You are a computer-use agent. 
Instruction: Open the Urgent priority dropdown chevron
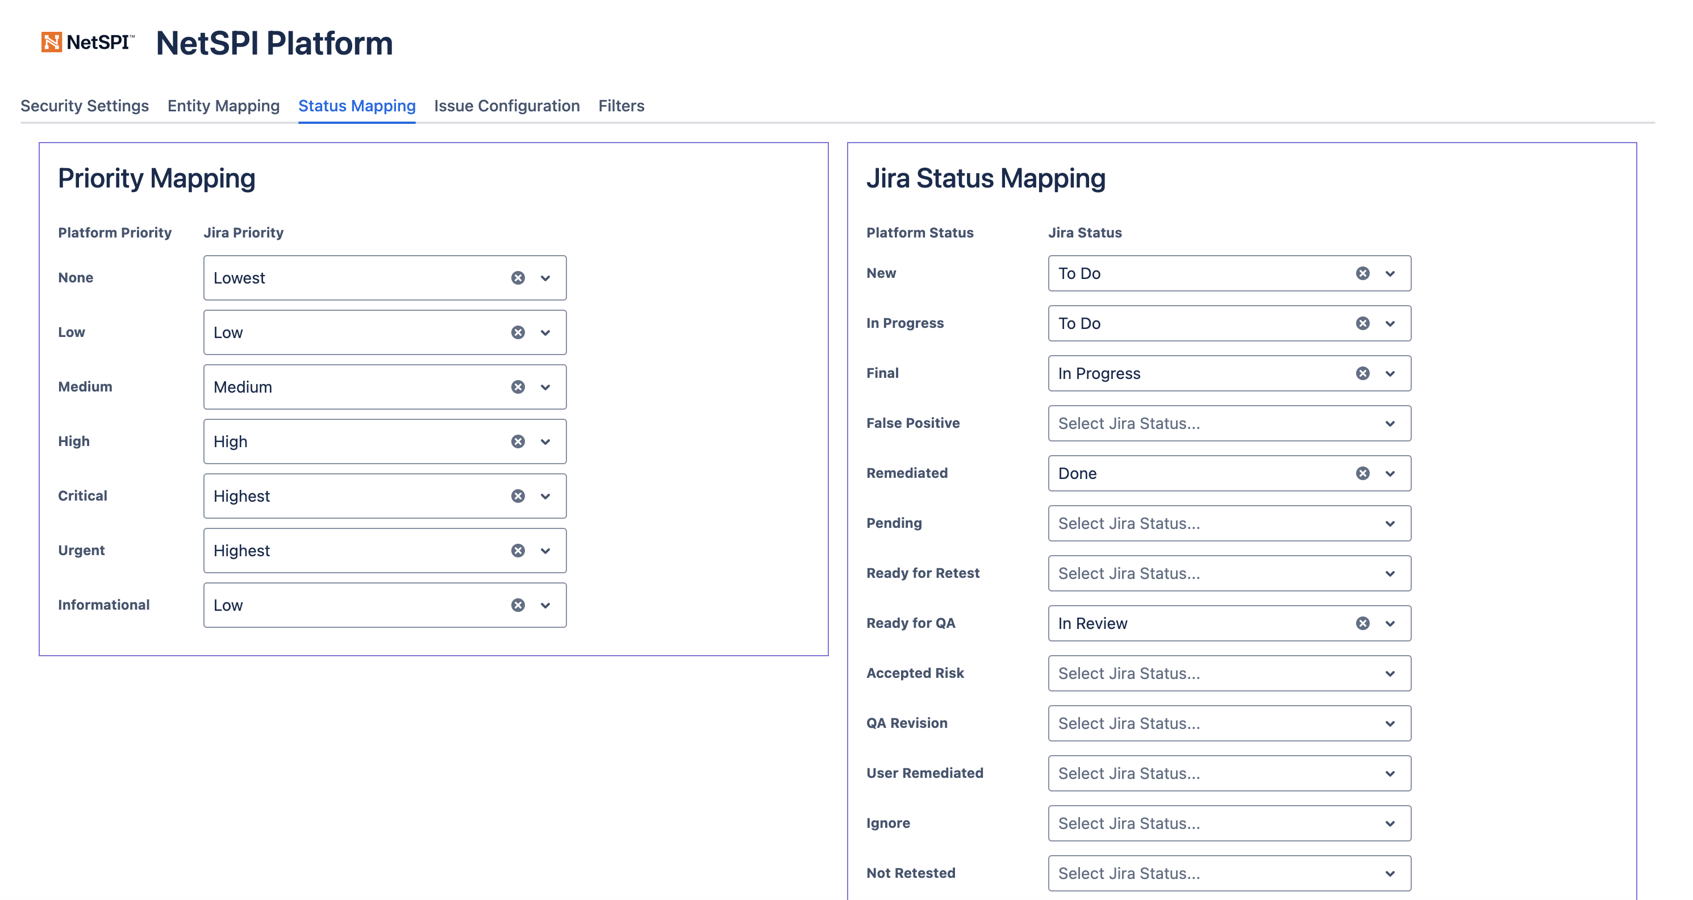545,551
